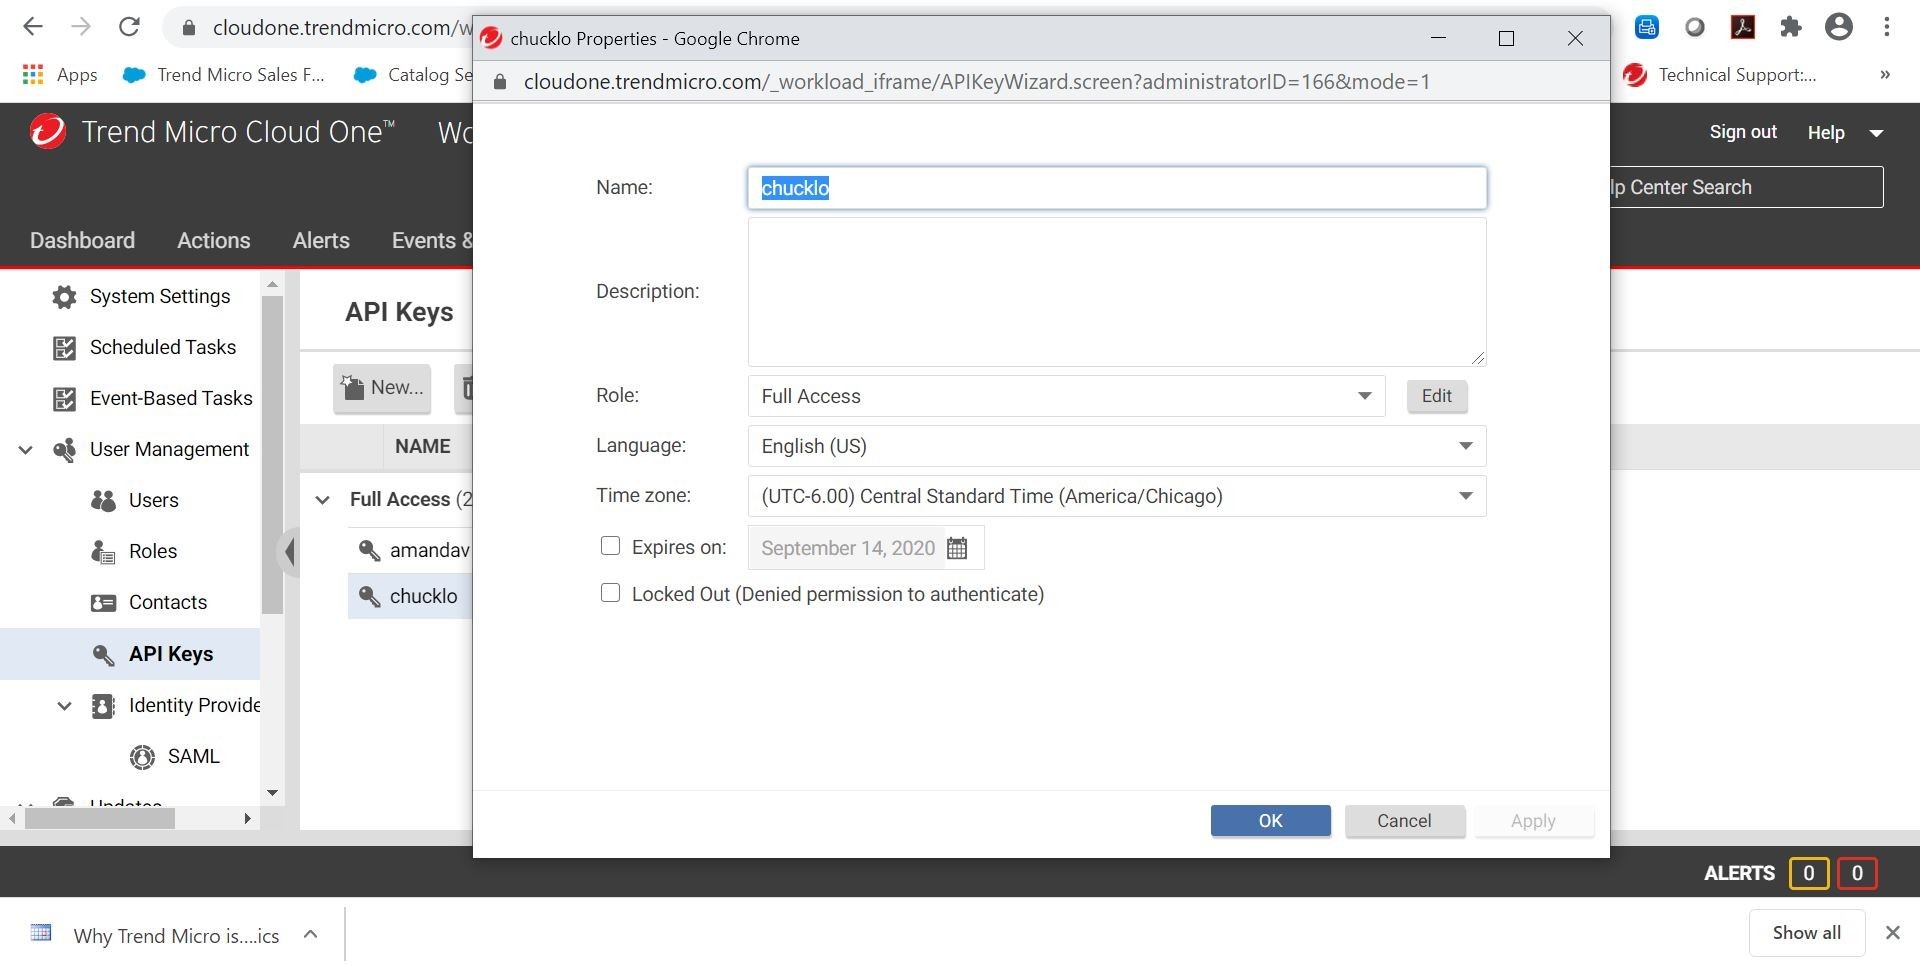Select User Management in sidebar
1920x965 pixels.
pyautogui.click(x=169, y=449)
